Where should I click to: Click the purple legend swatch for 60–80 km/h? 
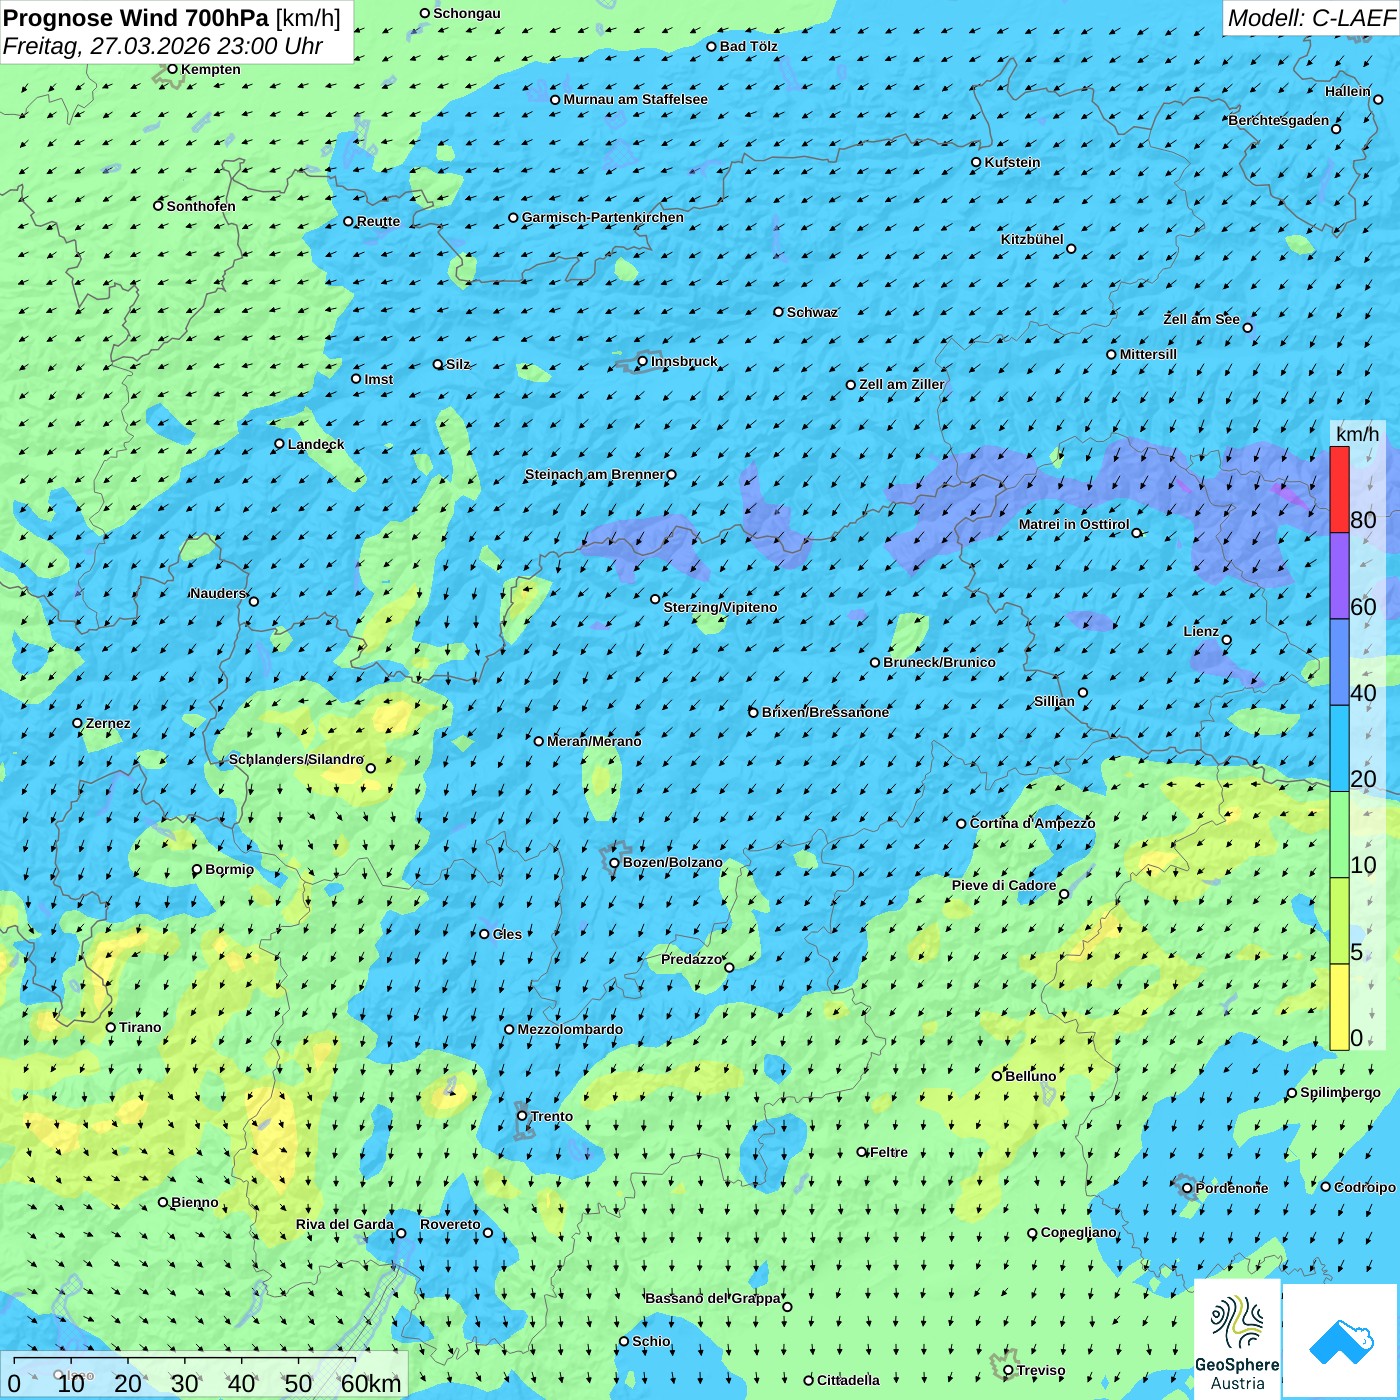coord(1339,576)
